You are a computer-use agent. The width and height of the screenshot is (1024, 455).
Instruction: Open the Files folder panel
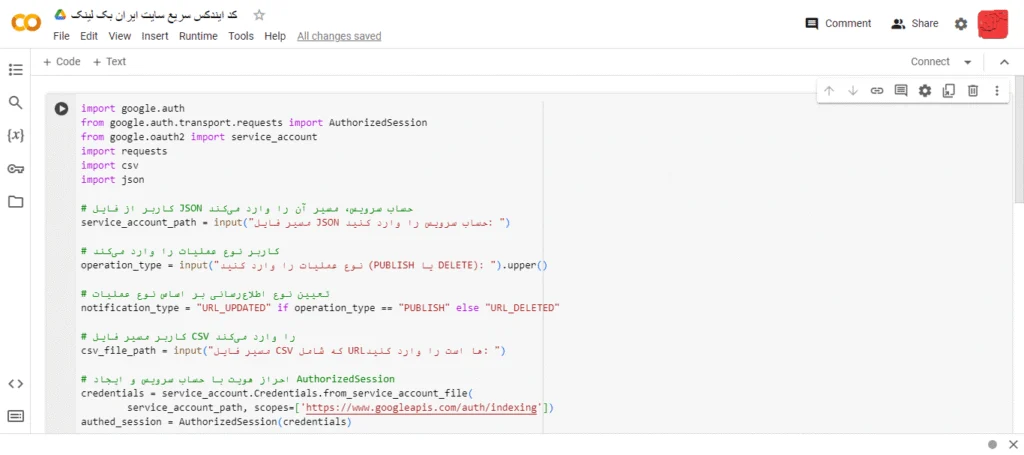tap(16, 202)
